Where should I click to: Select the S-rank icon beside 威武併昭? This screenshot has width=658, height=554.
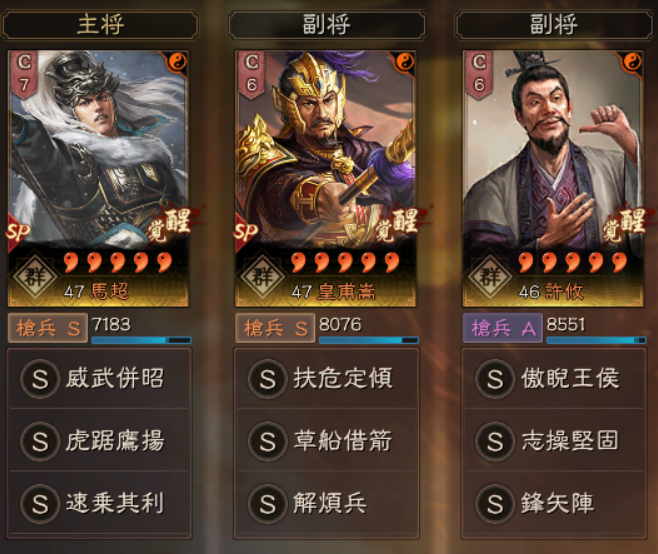tap(40, 379)
